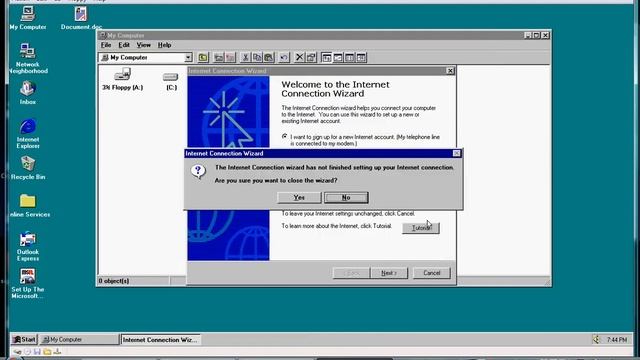
Task: Open the Help menu in My Computer
Action: point(164,45)
